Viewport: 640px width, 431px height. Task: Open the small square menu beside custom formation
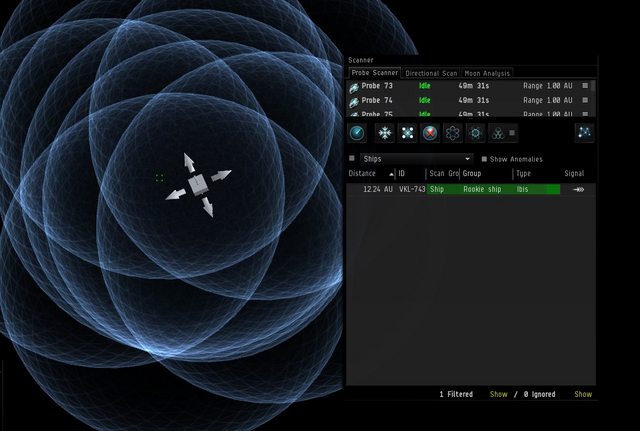tap(512, 133)
